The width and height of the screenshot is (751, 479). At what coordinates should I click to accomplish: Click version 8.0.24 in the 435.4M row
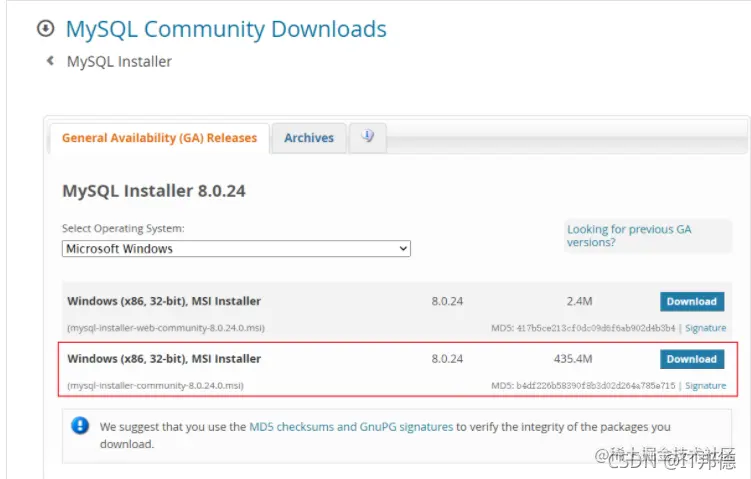(x=447, y=359)
